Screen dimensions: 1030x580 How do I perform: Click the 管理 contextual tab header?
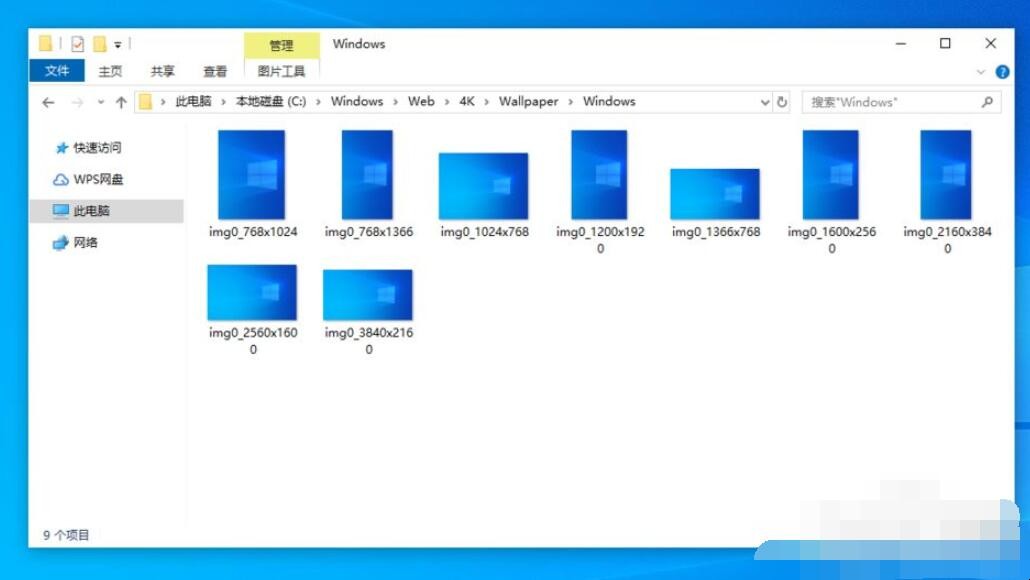tap(281, 45)
